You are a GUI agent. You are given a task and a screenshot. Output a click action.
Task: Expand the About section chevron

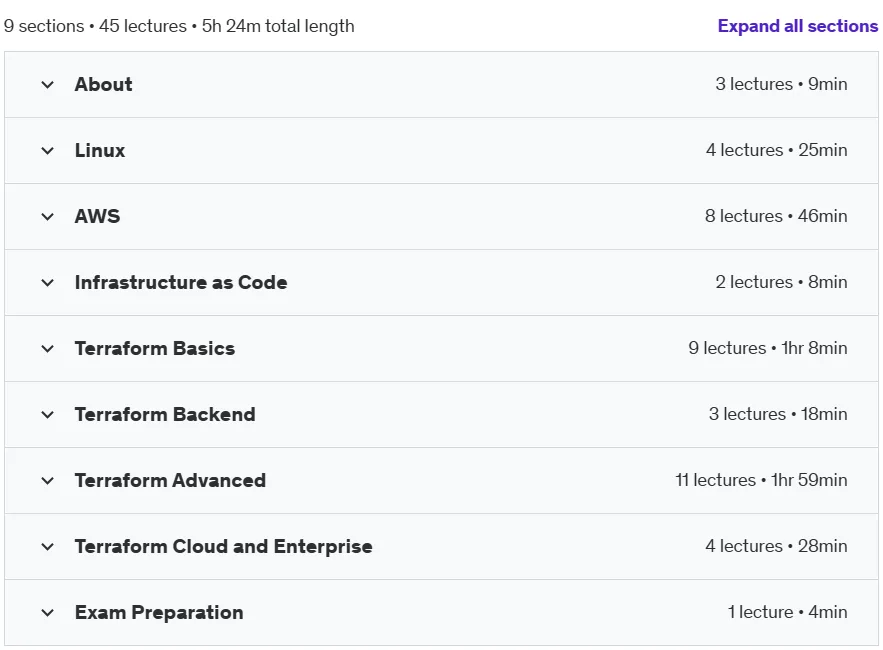tap(48, 85)
